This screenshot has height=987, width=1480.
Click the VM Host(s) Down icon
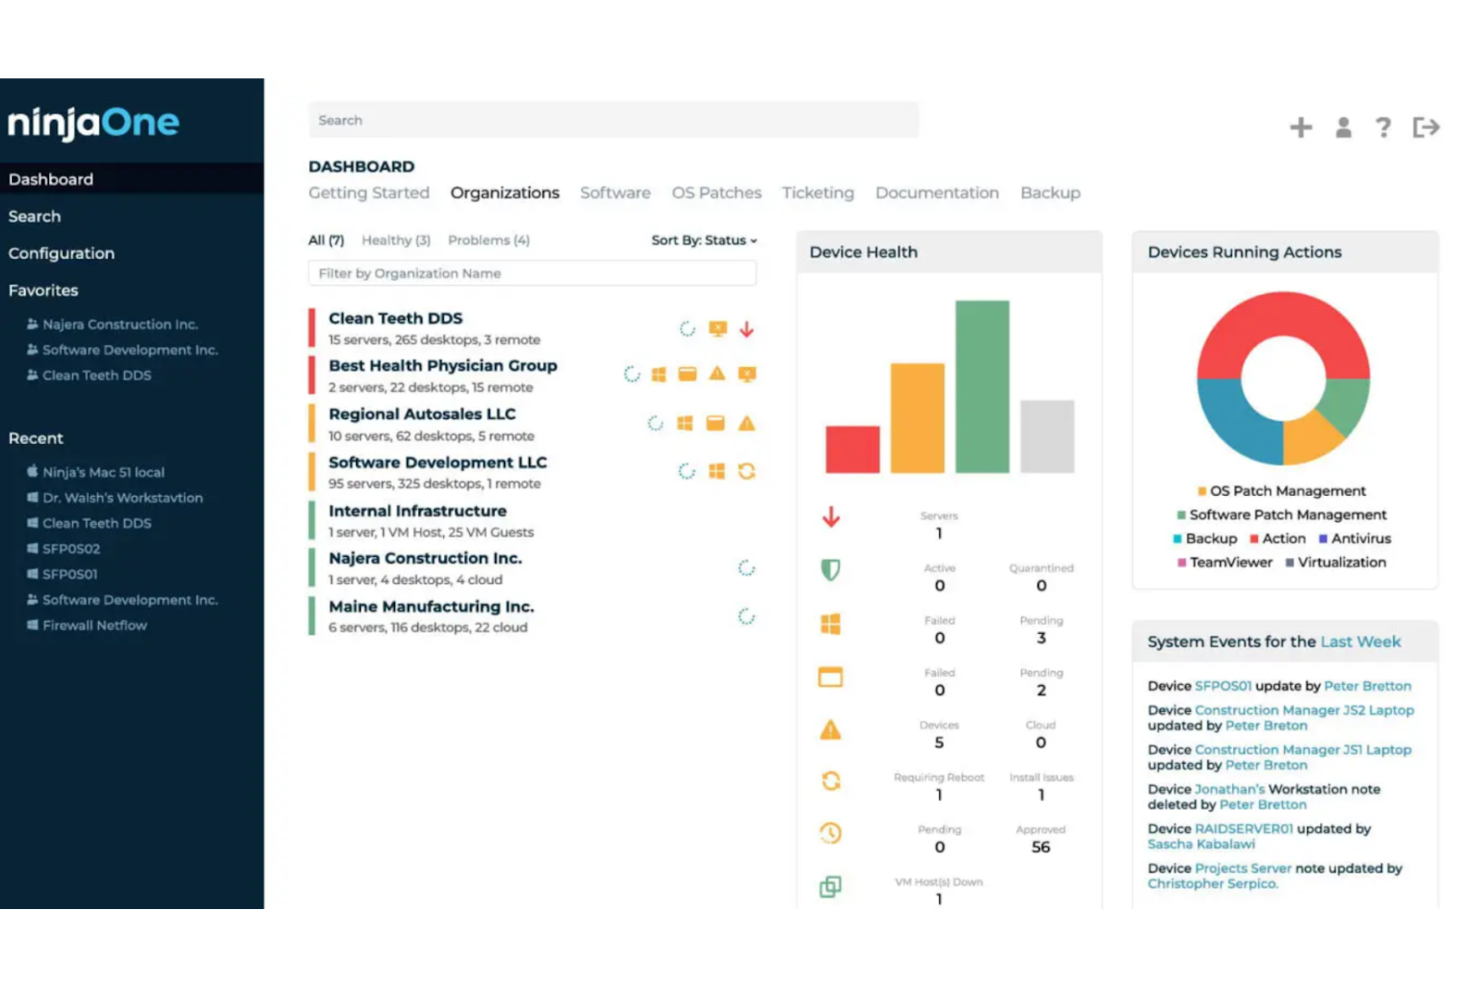pyautogui.click(x=831, y=886)
